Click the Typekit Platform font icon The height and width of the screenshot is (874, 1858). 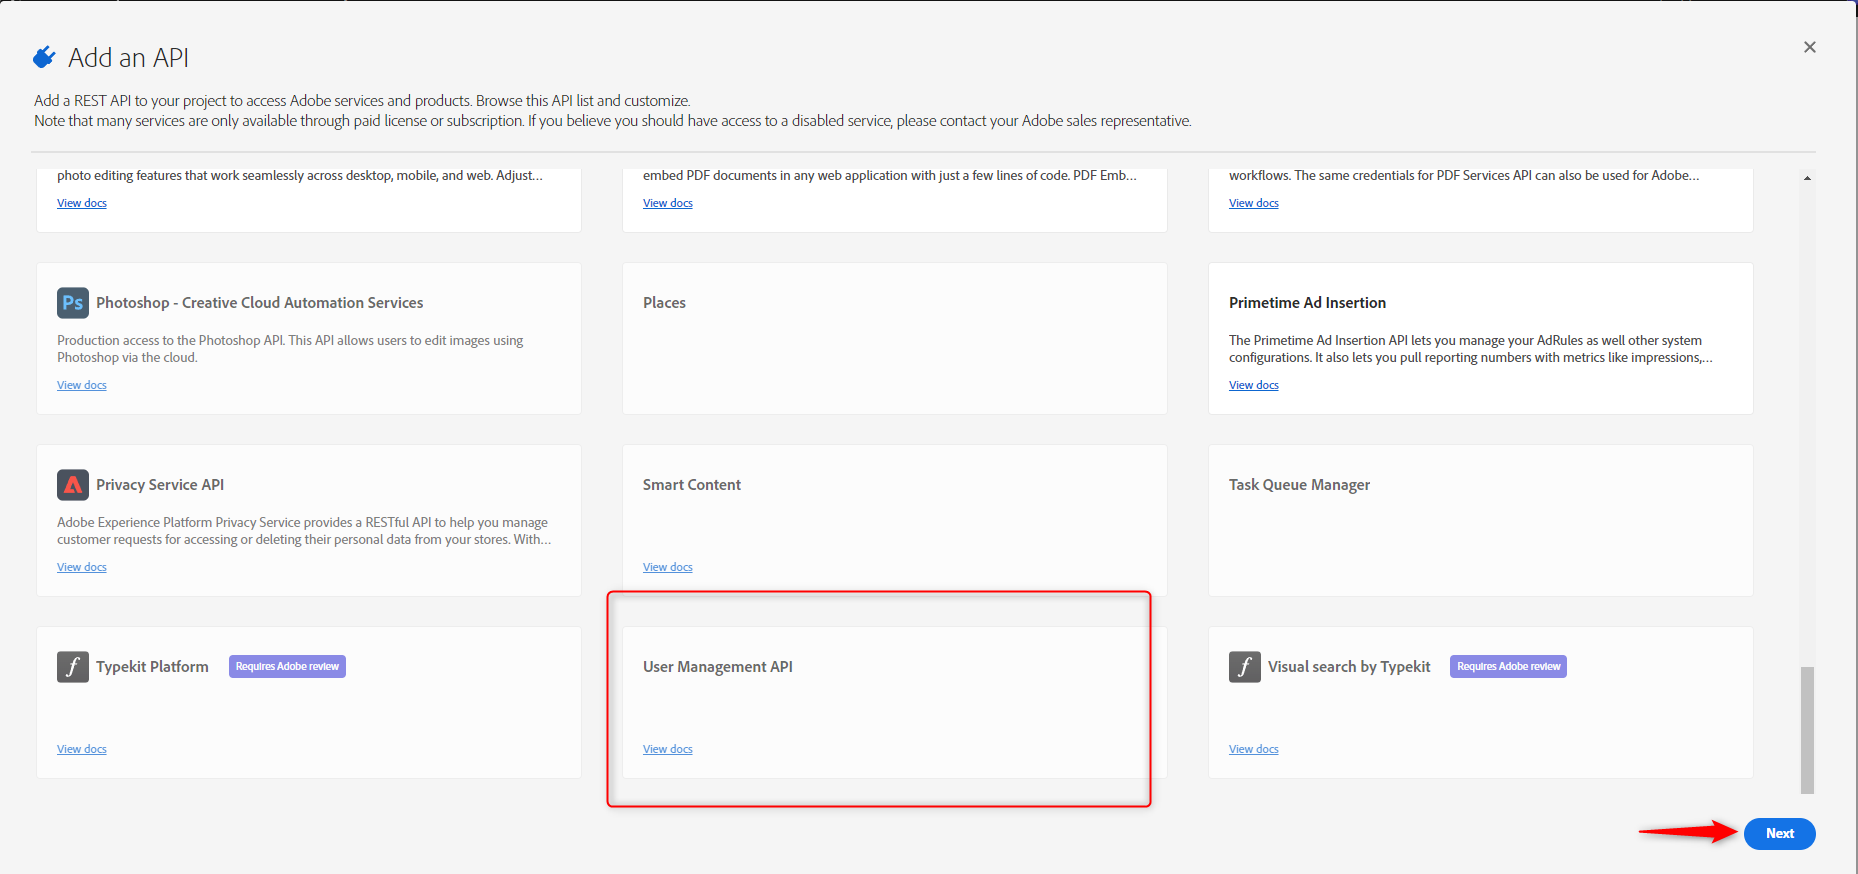pyautogui.click(x=73, y=667)
